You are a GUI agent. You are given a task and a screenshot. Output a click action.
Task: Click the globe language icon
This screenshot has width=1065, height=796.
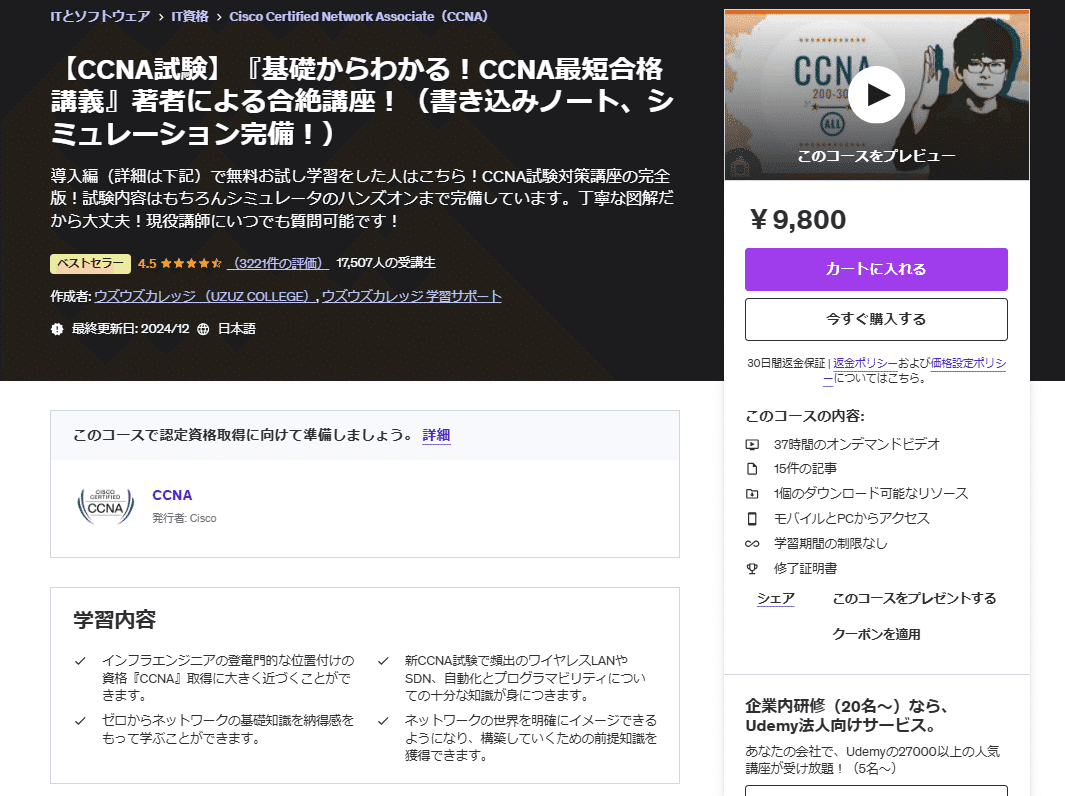click(203, 329)
